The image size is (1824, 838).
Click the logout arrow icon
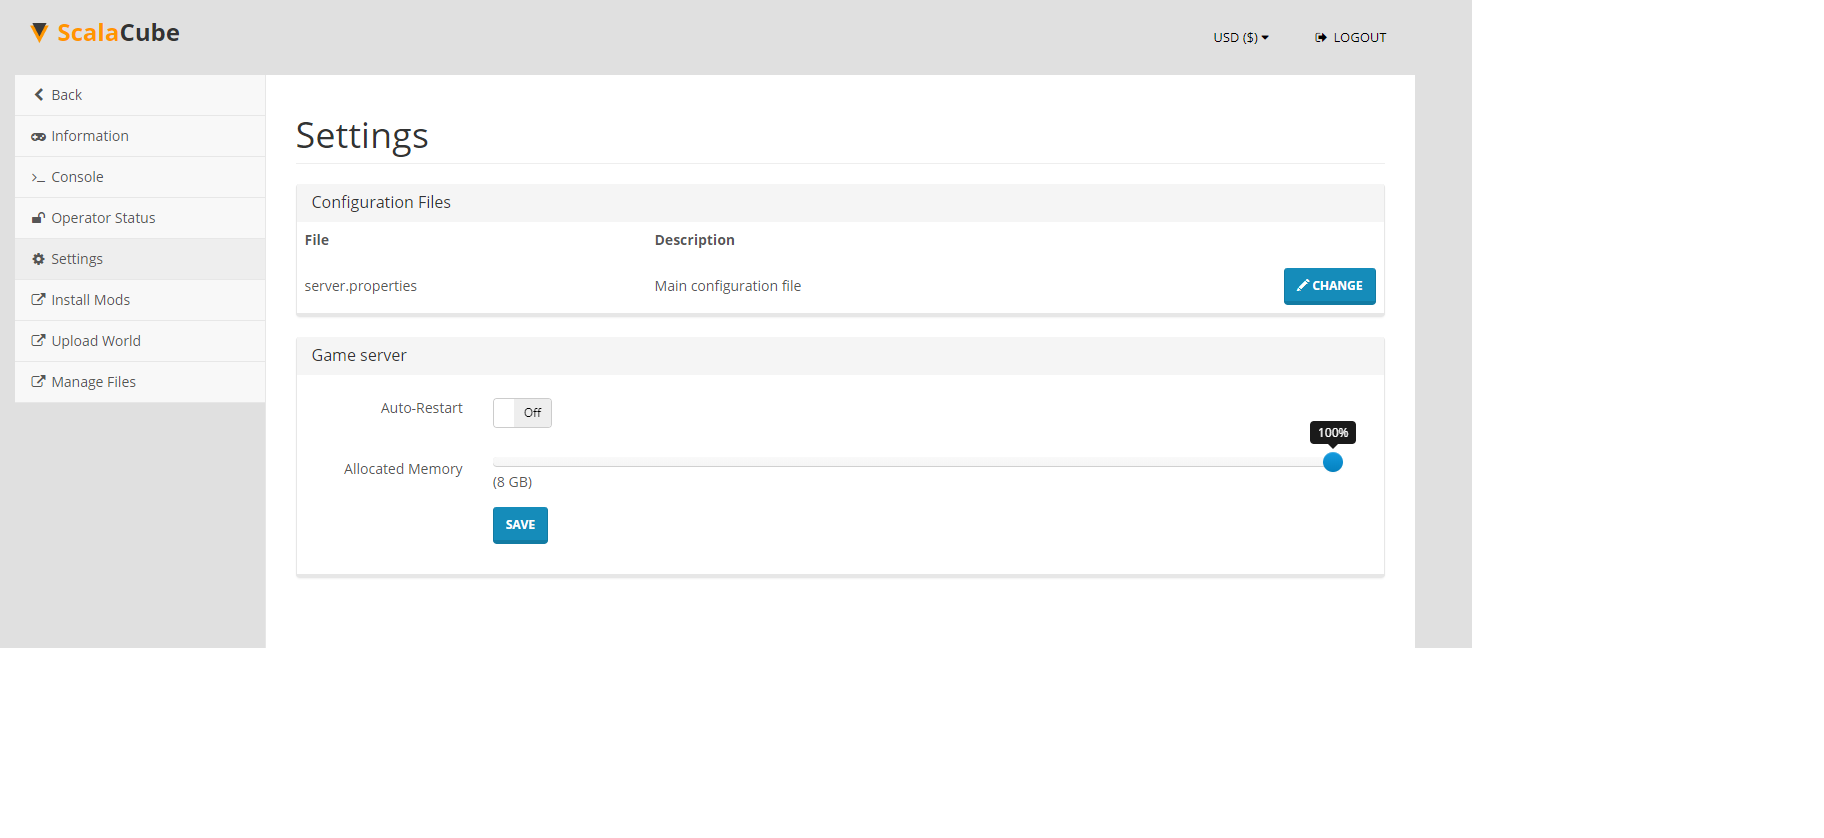(x=1321, y=38)
